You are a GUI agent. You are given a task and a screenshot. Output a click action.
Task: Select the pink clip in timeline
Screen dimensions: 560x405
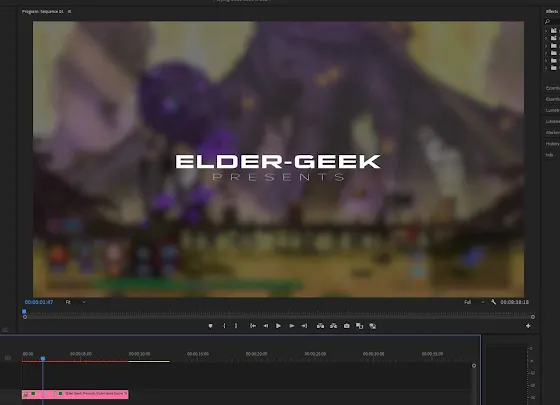[x=75, y=394]
